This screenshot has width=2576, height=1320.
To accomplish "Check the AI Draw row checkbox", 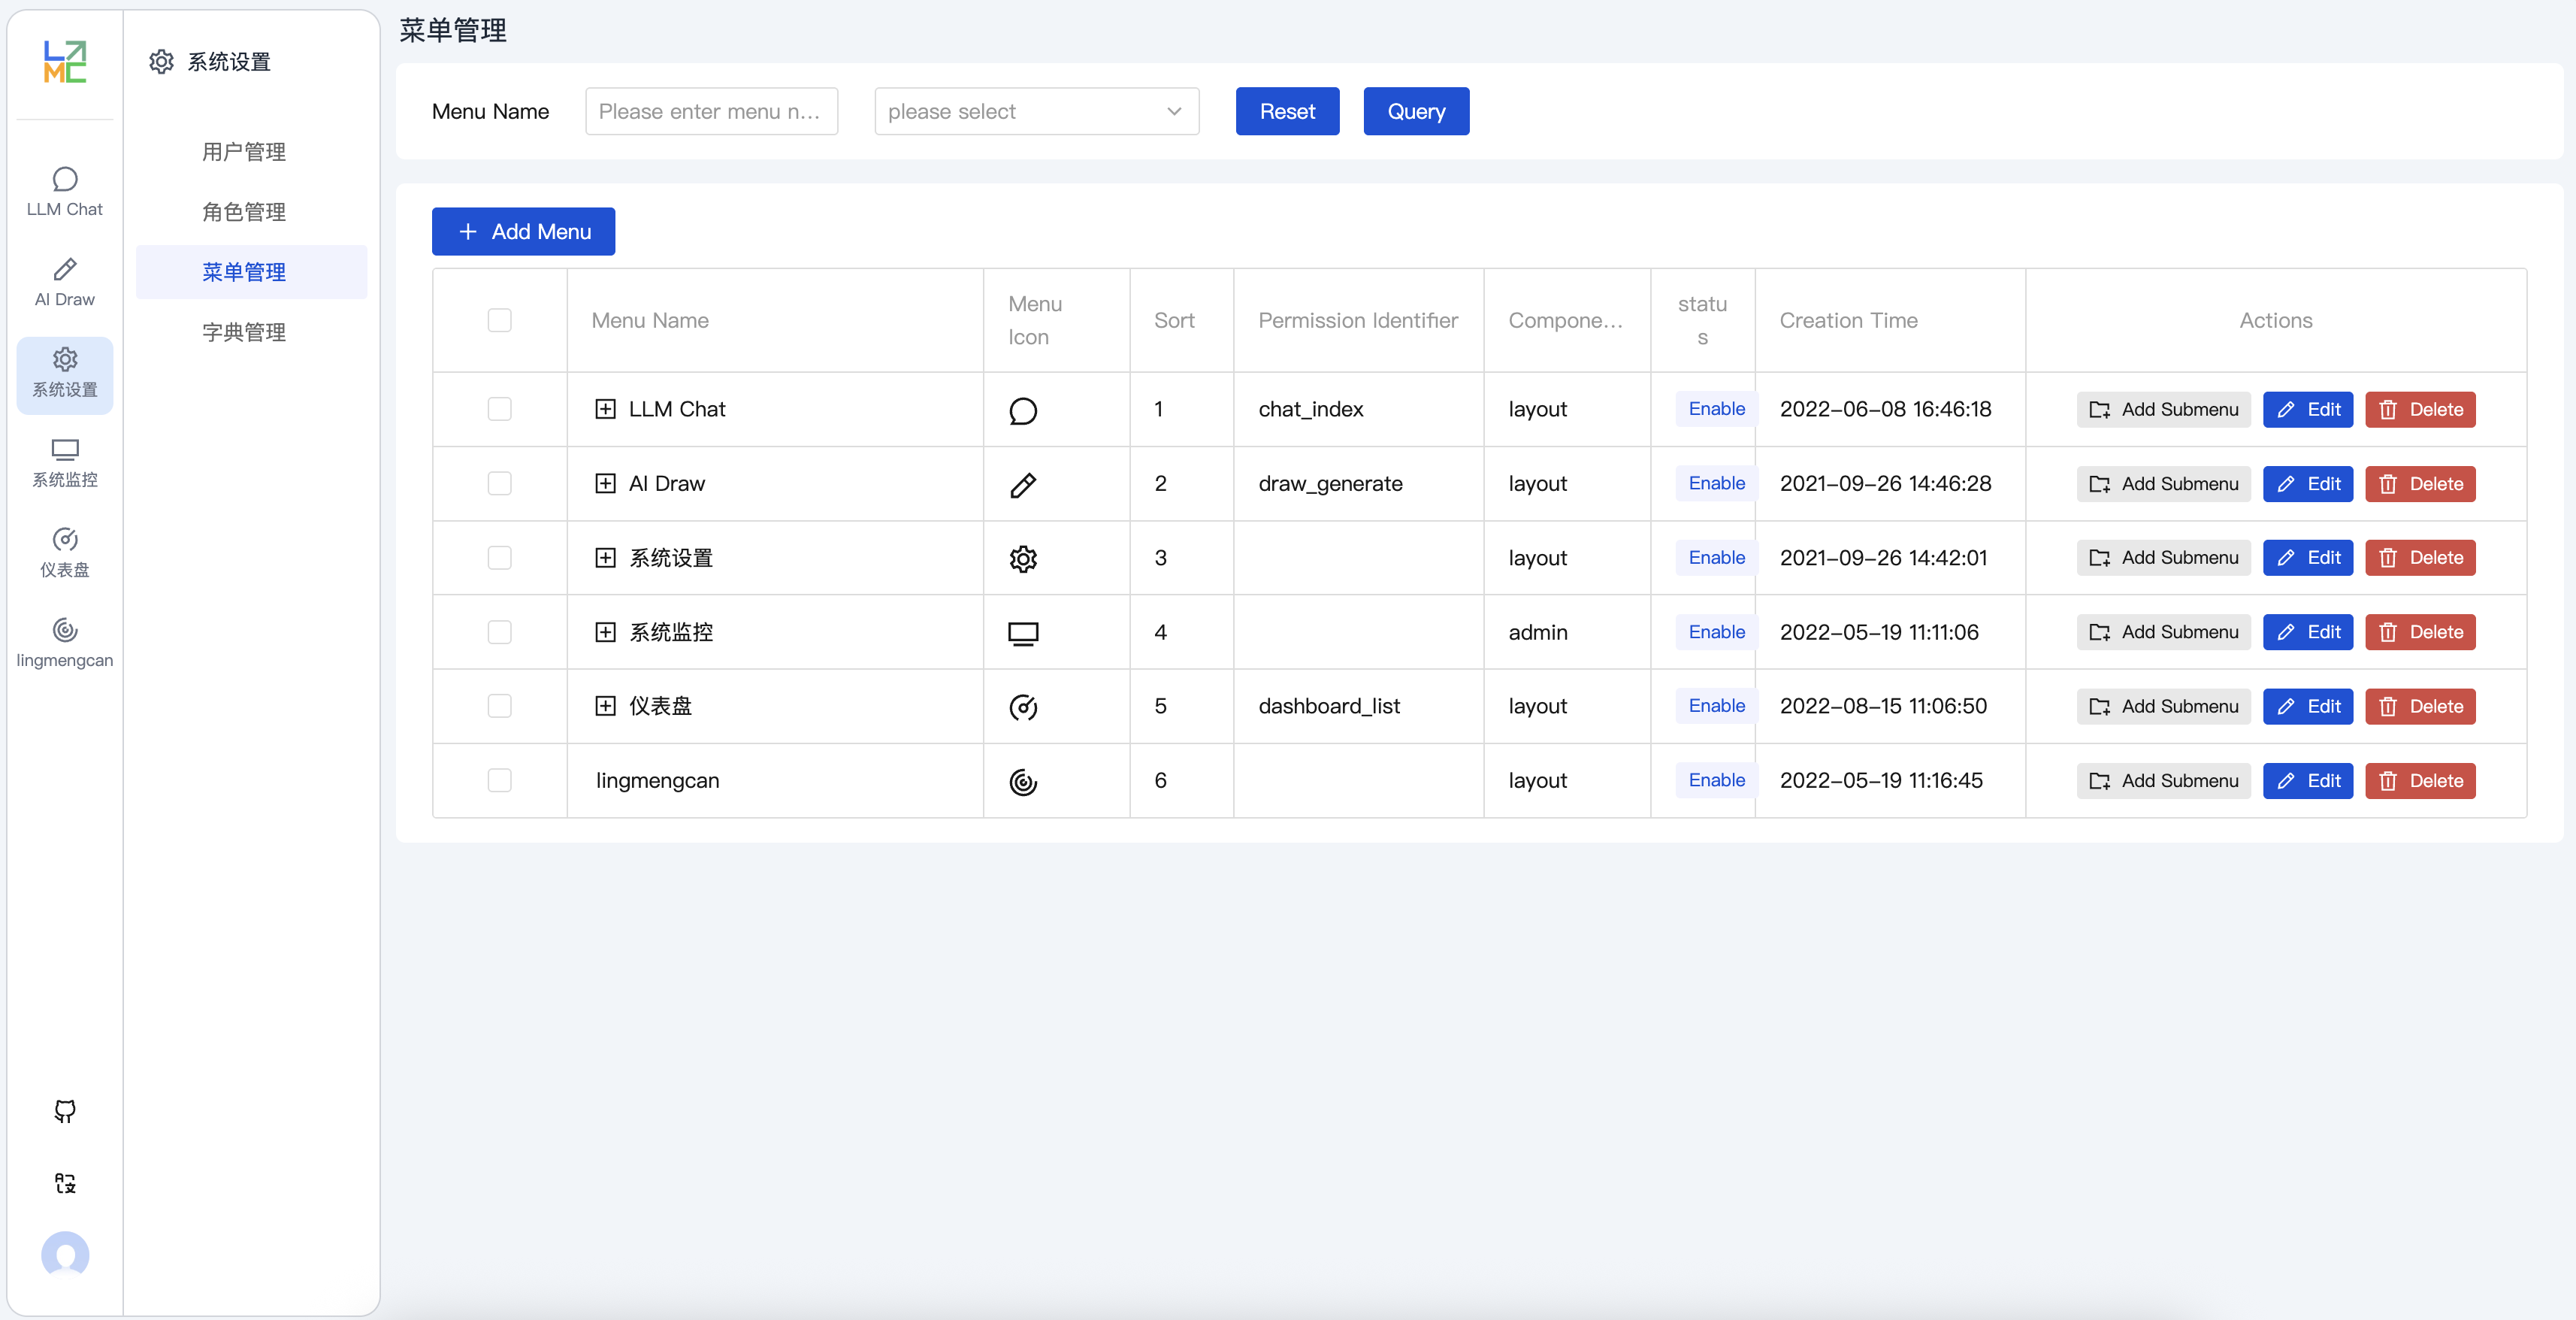I will (499, 484).
